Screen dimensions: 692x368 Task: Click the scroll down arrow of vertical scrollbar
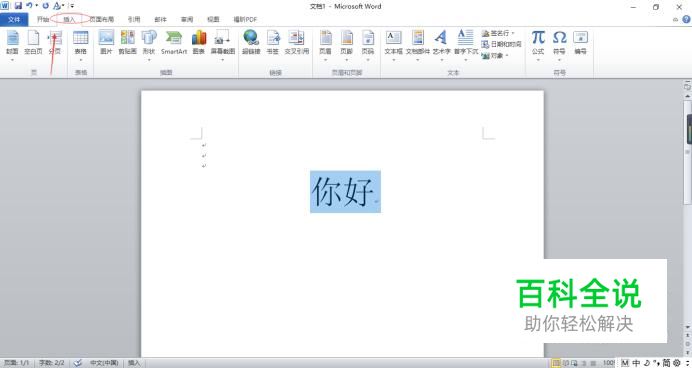(x=687, y=327)
